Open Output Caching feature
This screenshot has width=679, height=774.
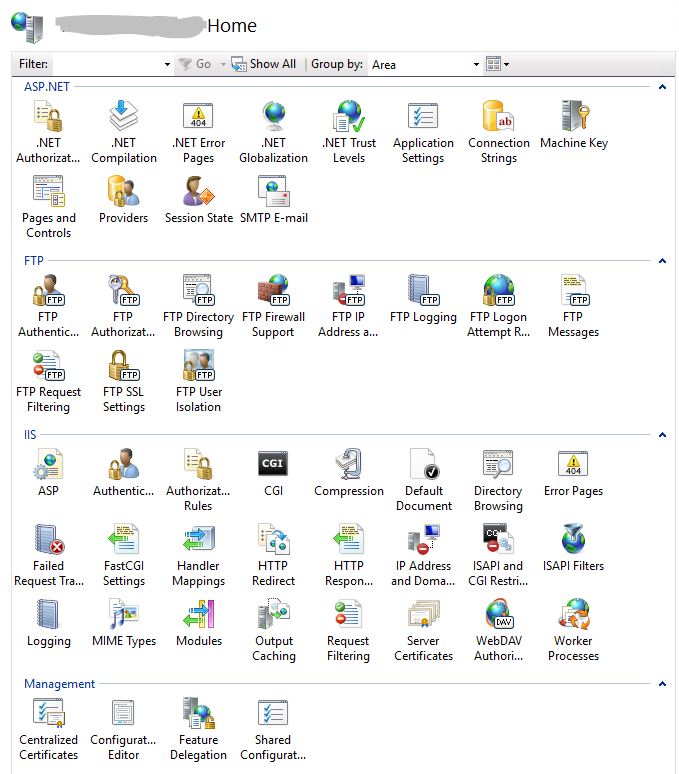273,630
